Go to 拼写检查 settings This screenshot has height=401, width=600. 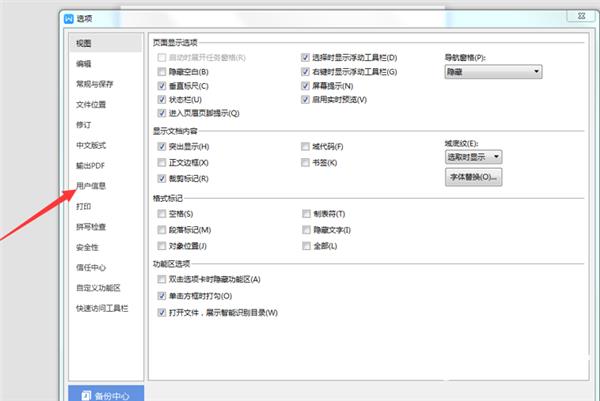91,227
